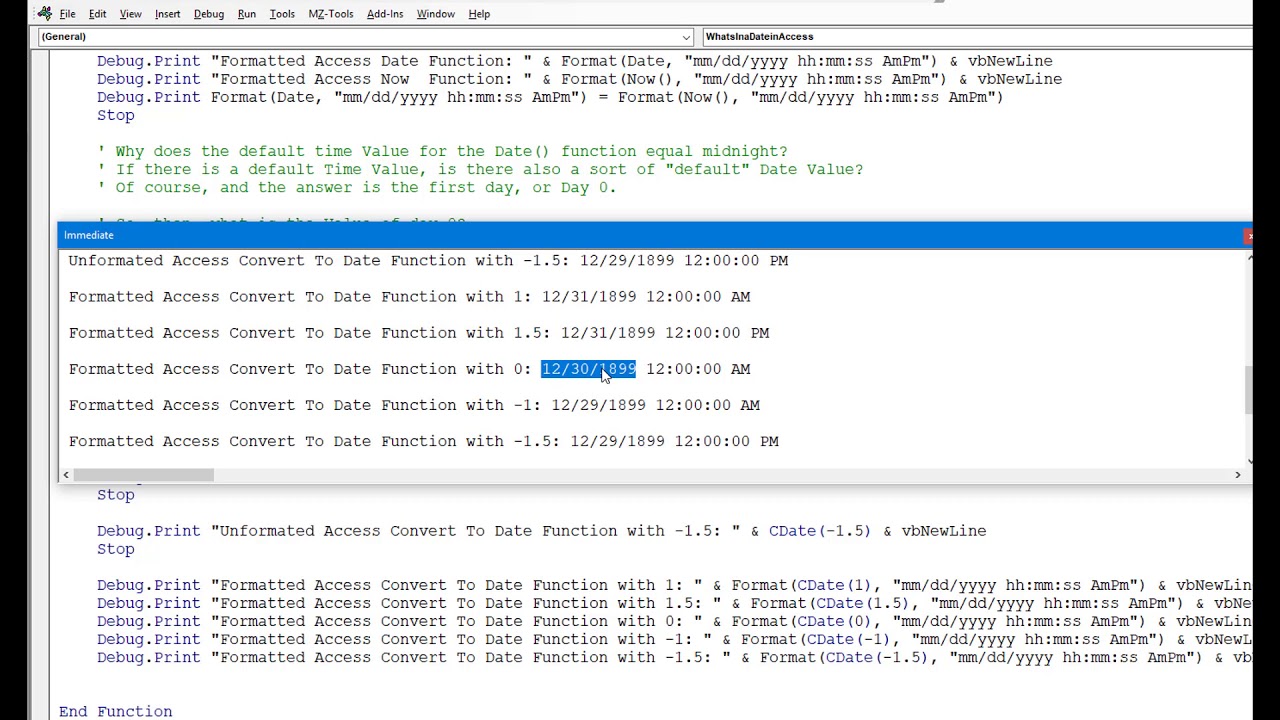Click the Immediate window vertical scrollbar thumb
This screenshot has height=720, width=1280.
point(1248,390)
